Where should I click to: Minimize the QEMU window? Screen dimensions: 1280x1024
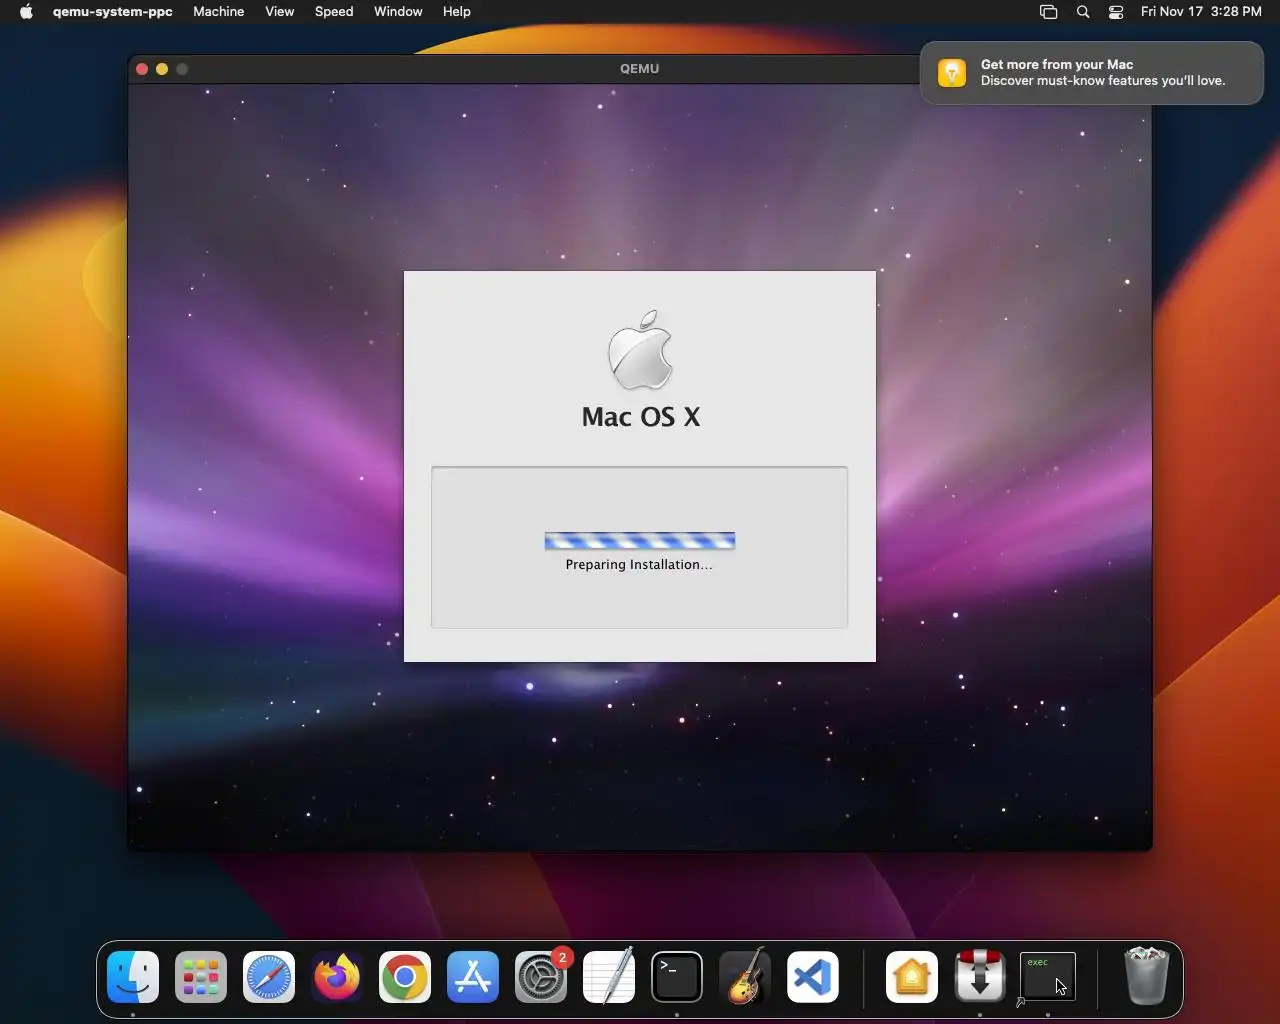pos(162,69)
